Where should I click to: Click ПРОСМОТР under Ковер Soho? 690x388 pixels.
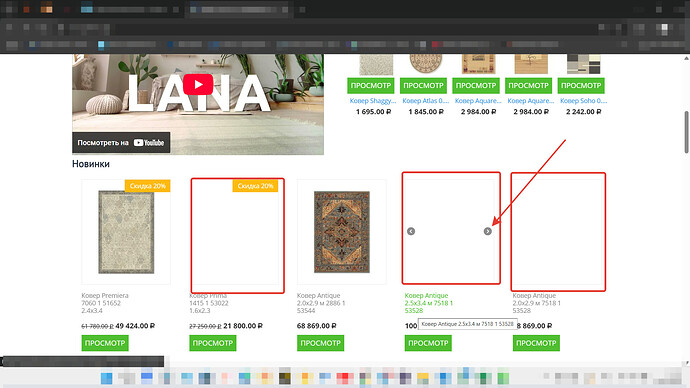tap(581, 85)
